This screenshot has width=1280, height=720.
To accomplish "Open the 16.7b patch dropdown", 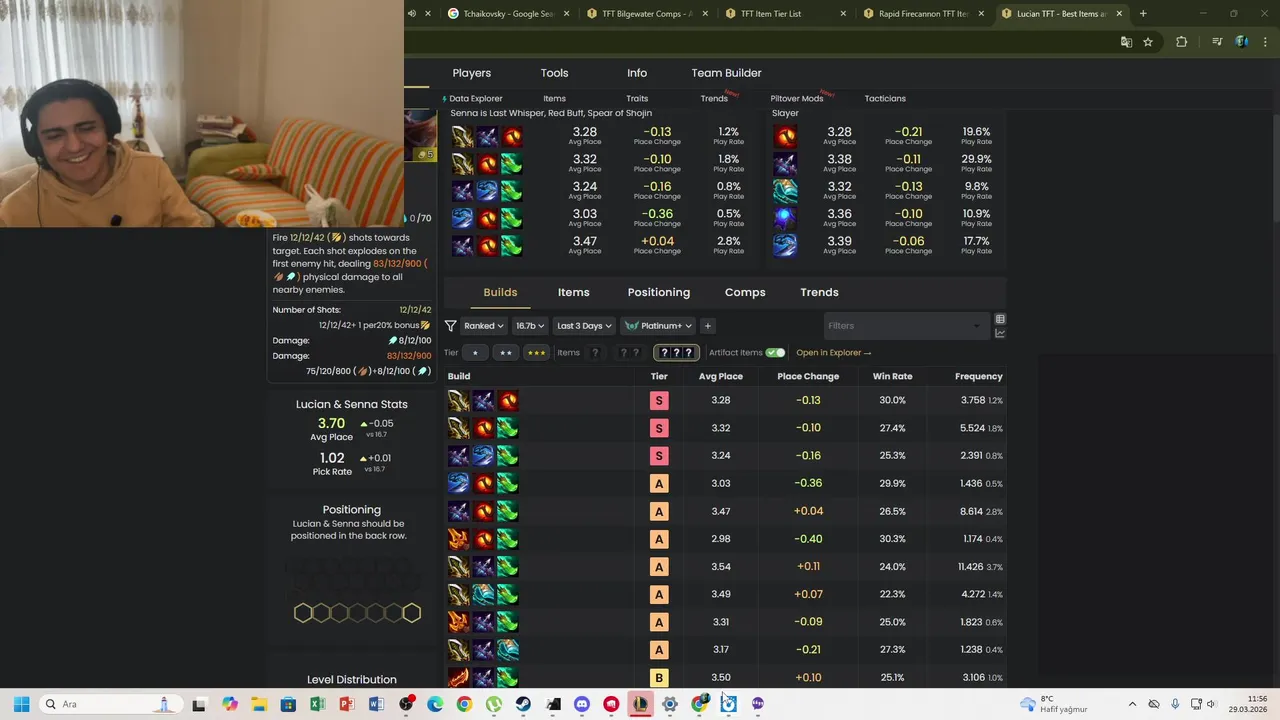I will click(x=530, y=326).
